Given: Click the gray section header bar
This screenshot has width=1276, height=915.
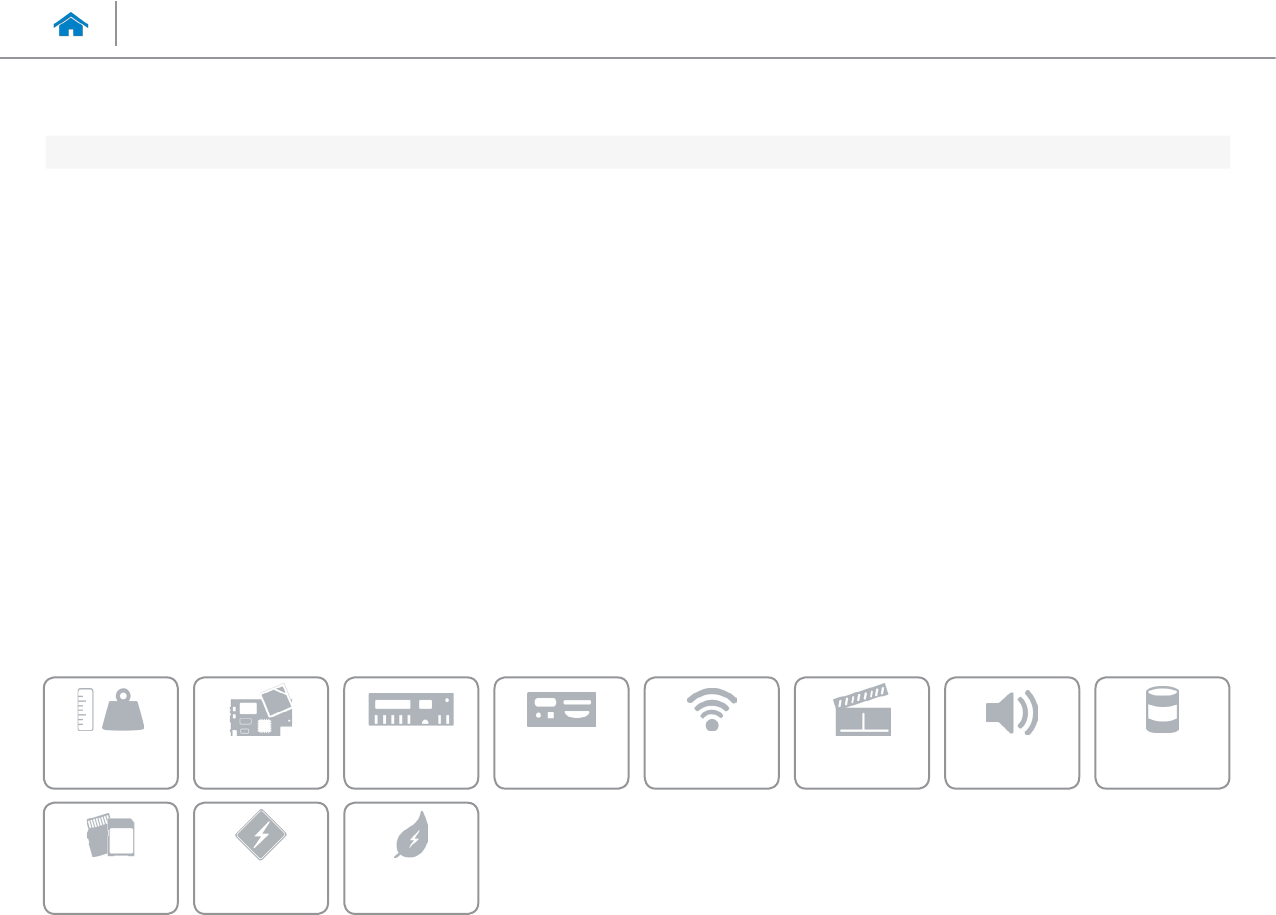Looking at the screenshot, I should [638, 152].
